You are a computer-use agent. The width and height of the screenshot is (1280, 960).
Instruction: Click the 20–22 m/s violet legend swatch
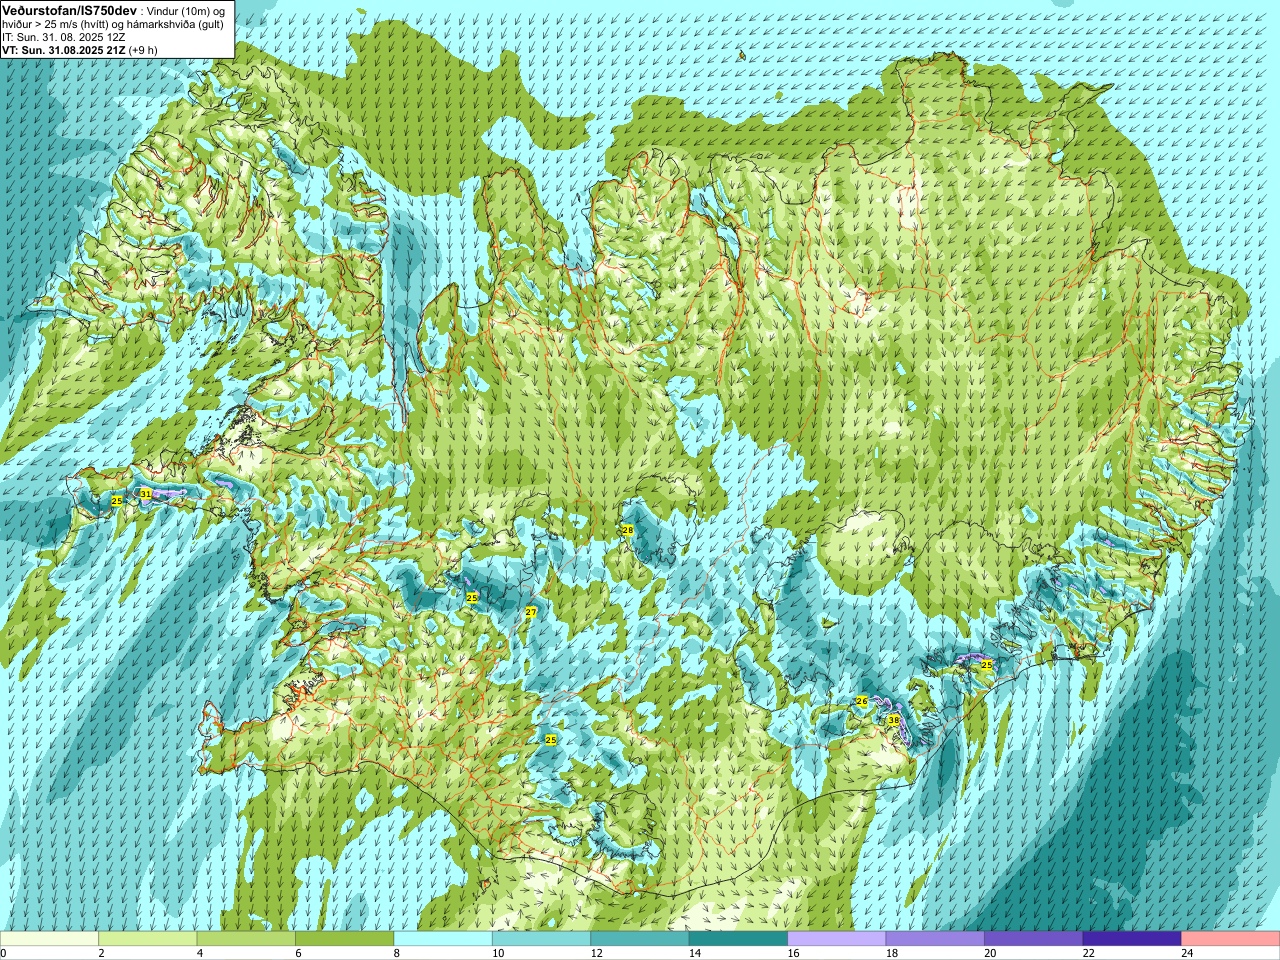coord(1034,939)
